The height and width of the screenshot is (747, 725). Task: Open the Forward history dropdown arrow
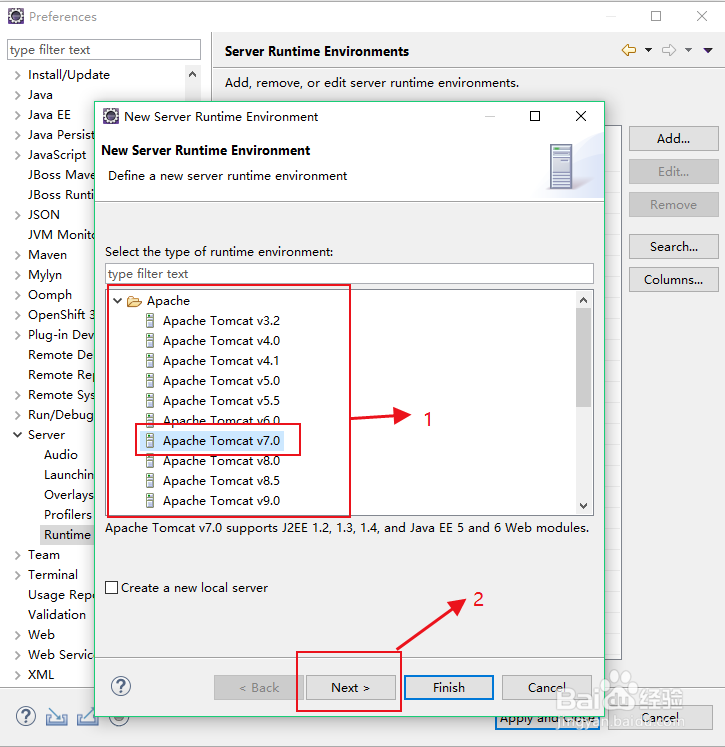click(688, 50)
